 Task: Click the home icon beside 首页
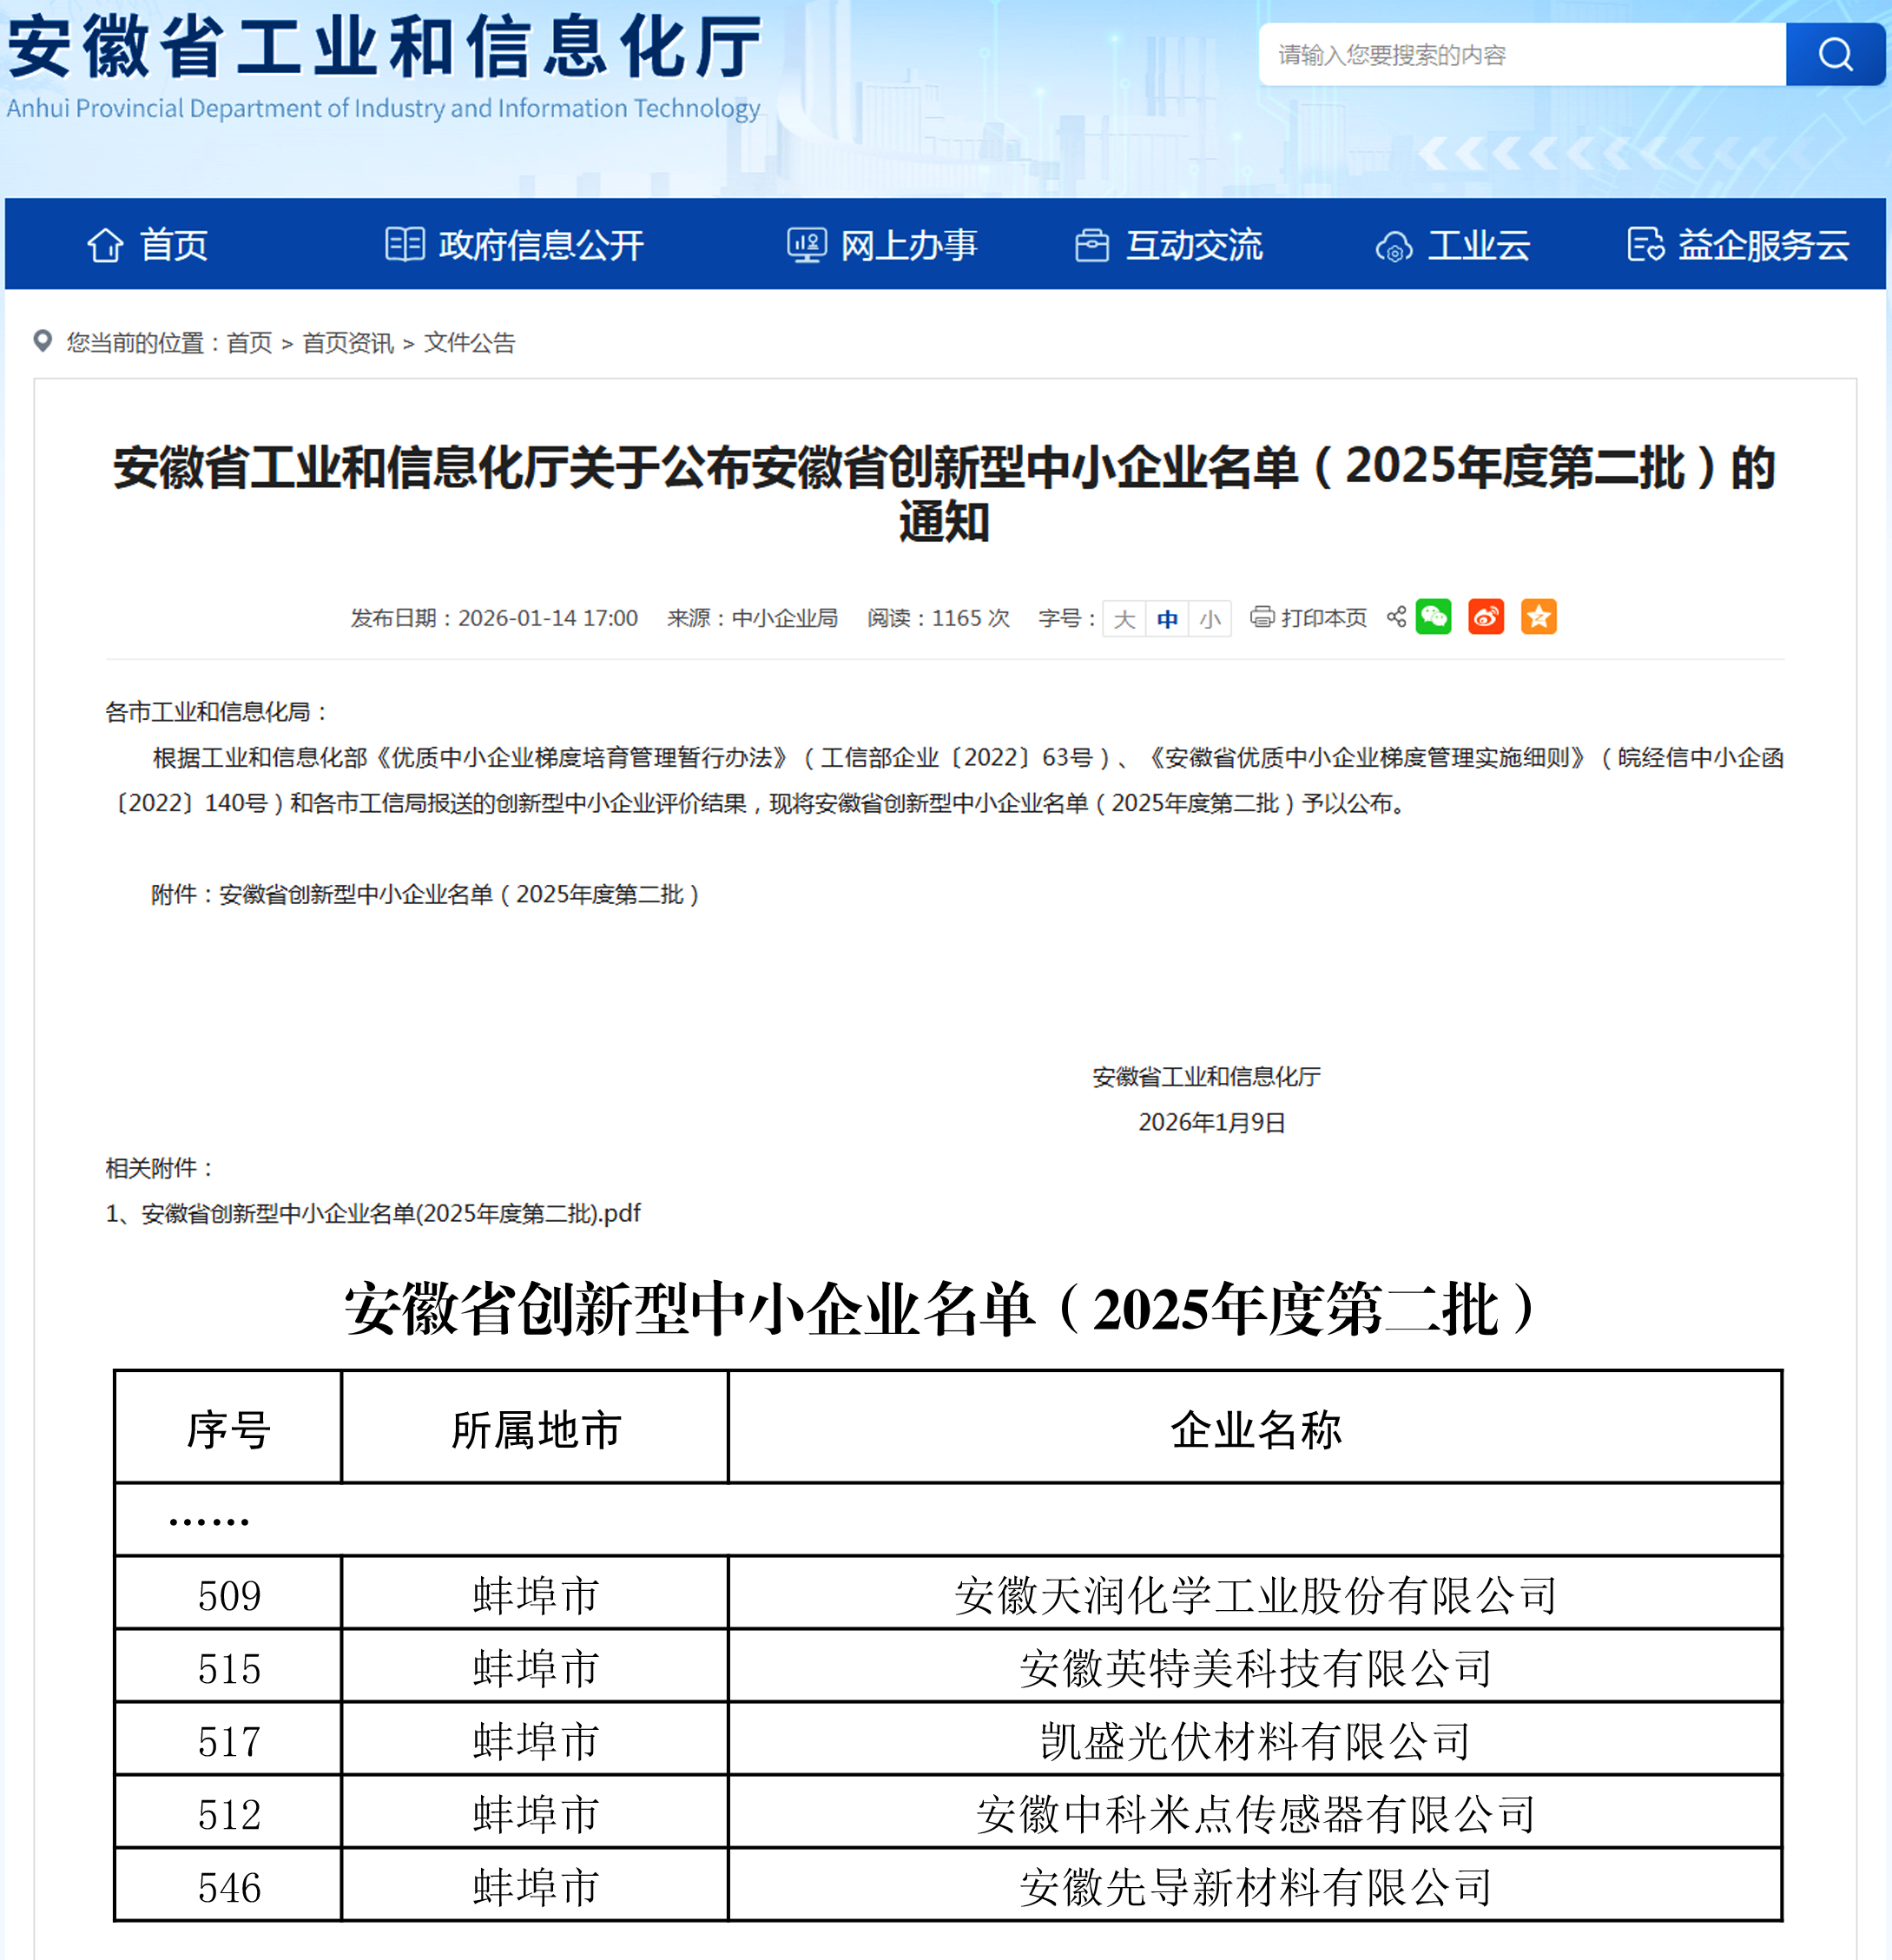[107, 245]
